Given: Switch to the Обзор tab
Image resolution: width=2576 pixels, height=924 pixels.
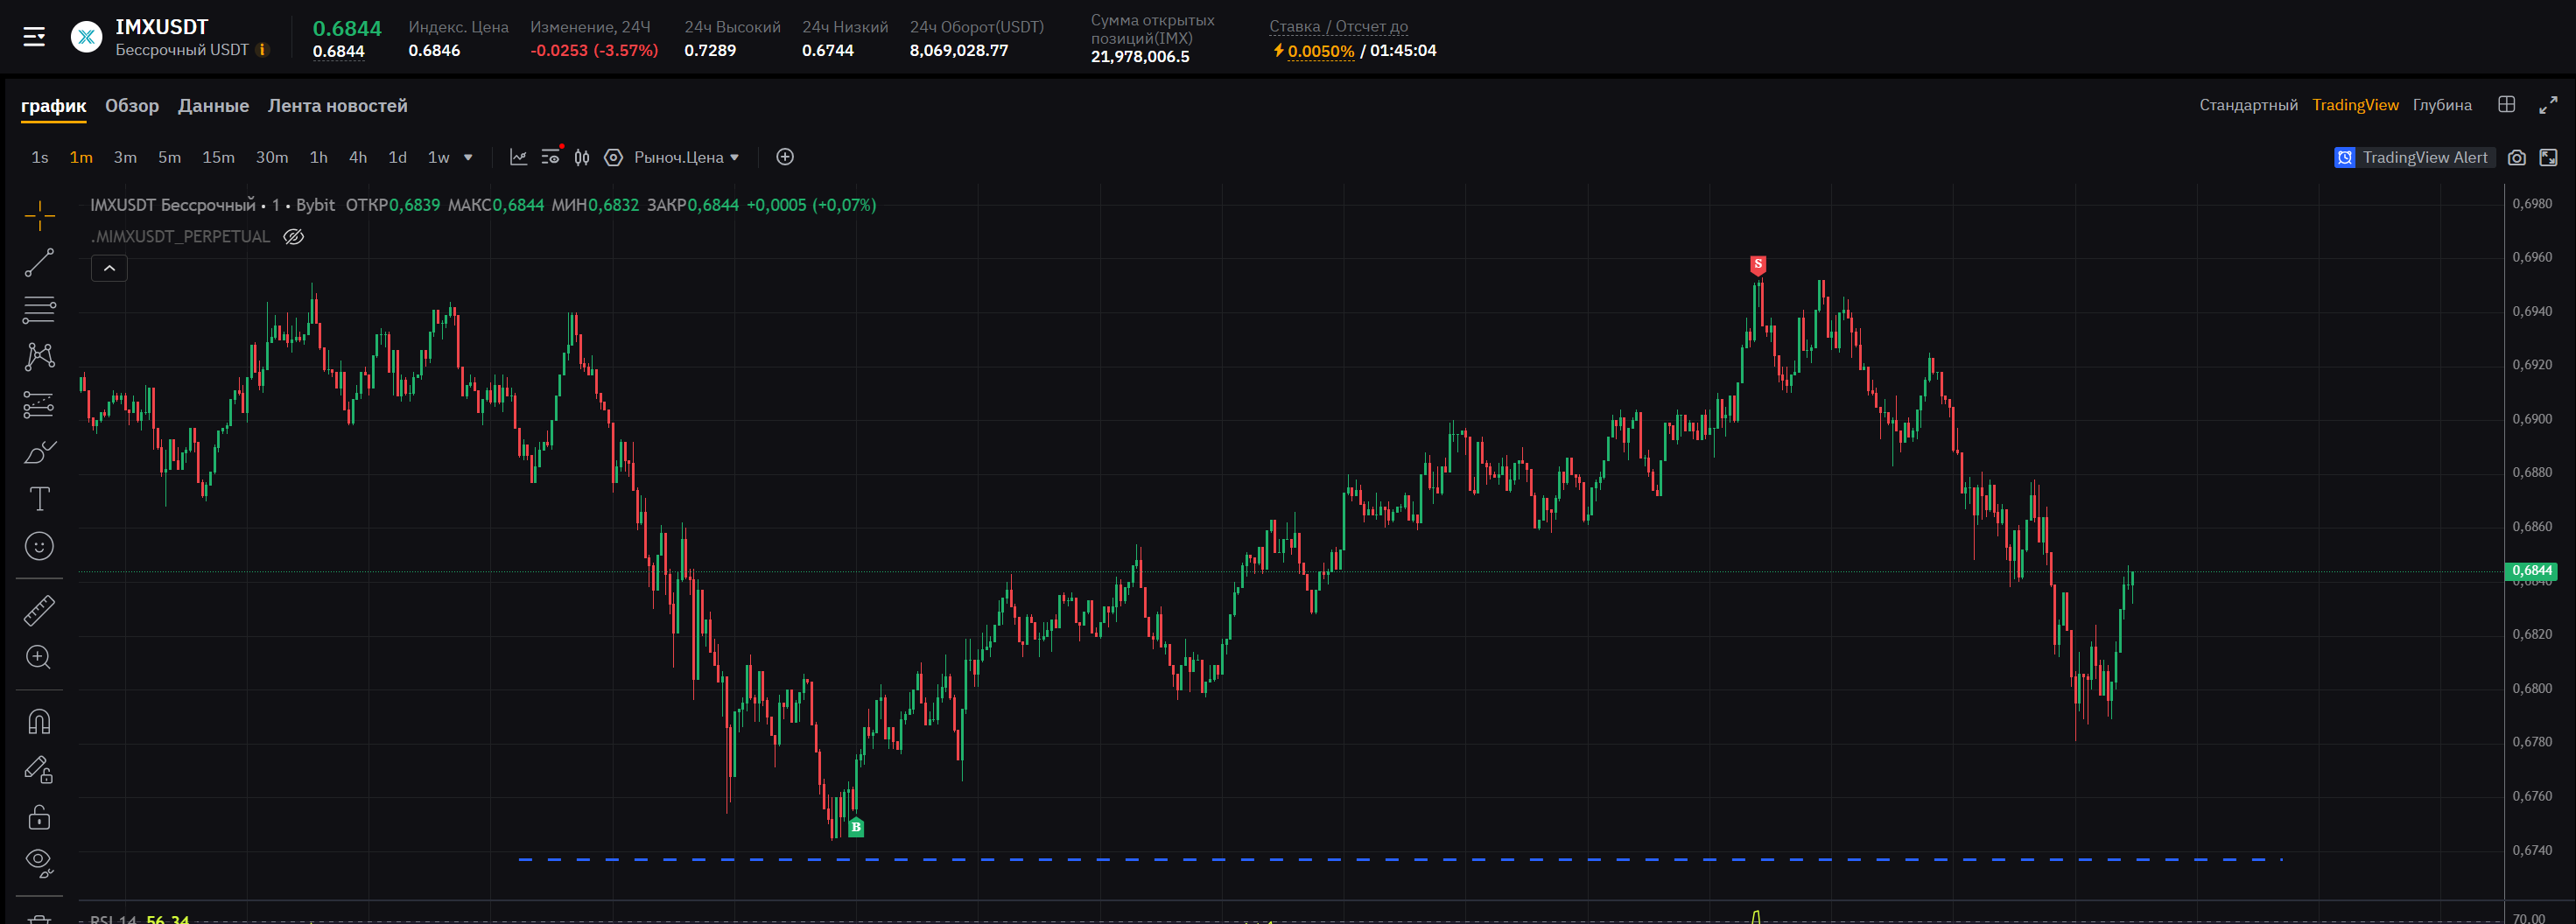Looking at the screenshot, I should tap(132, 105).
